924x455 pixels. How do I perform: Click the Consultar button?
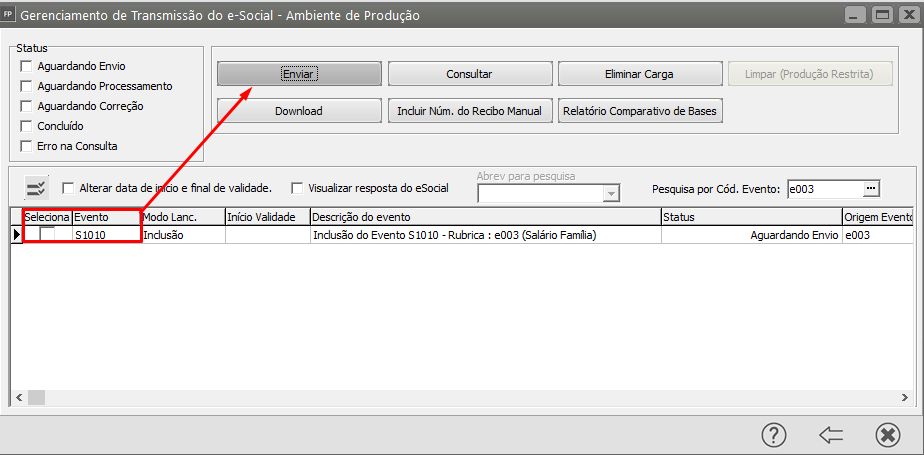pyautogui.click(x=469, y=74)
